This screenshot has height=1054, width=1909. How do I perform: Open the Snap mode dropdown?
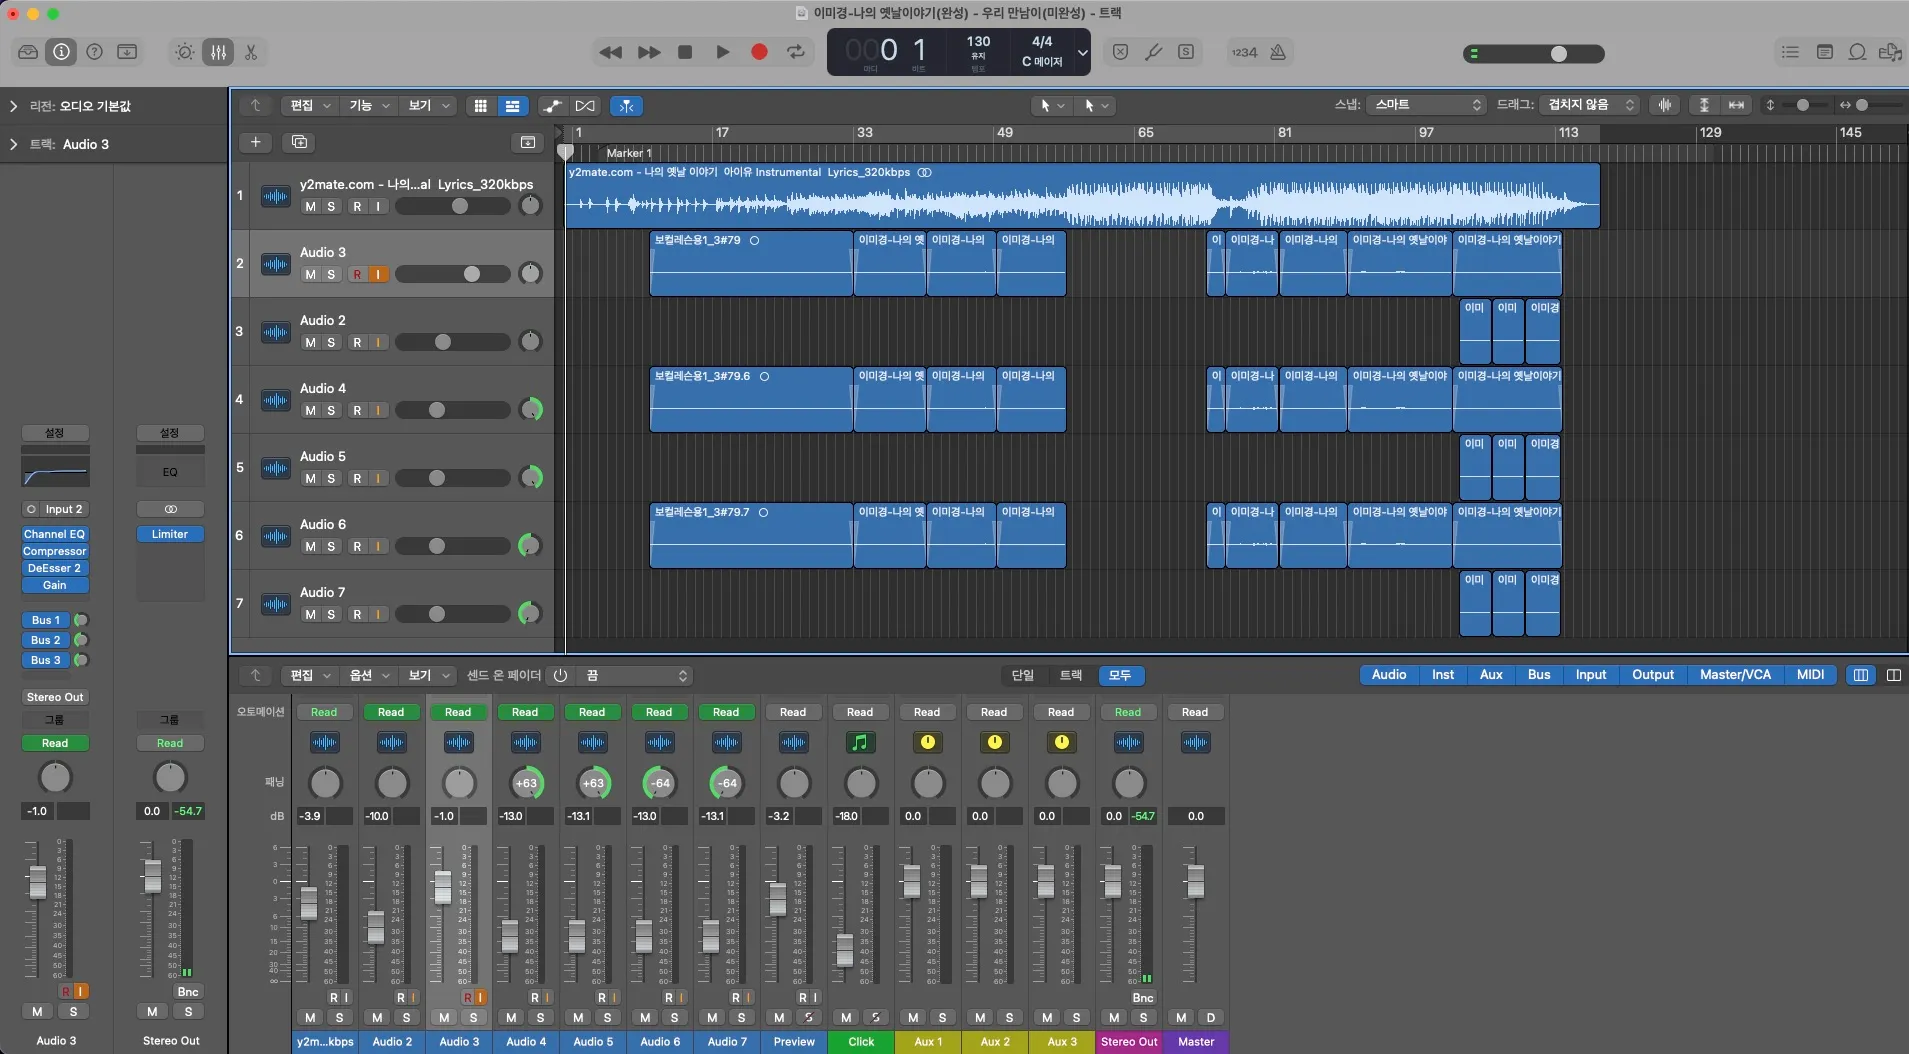coord(1427,105)
